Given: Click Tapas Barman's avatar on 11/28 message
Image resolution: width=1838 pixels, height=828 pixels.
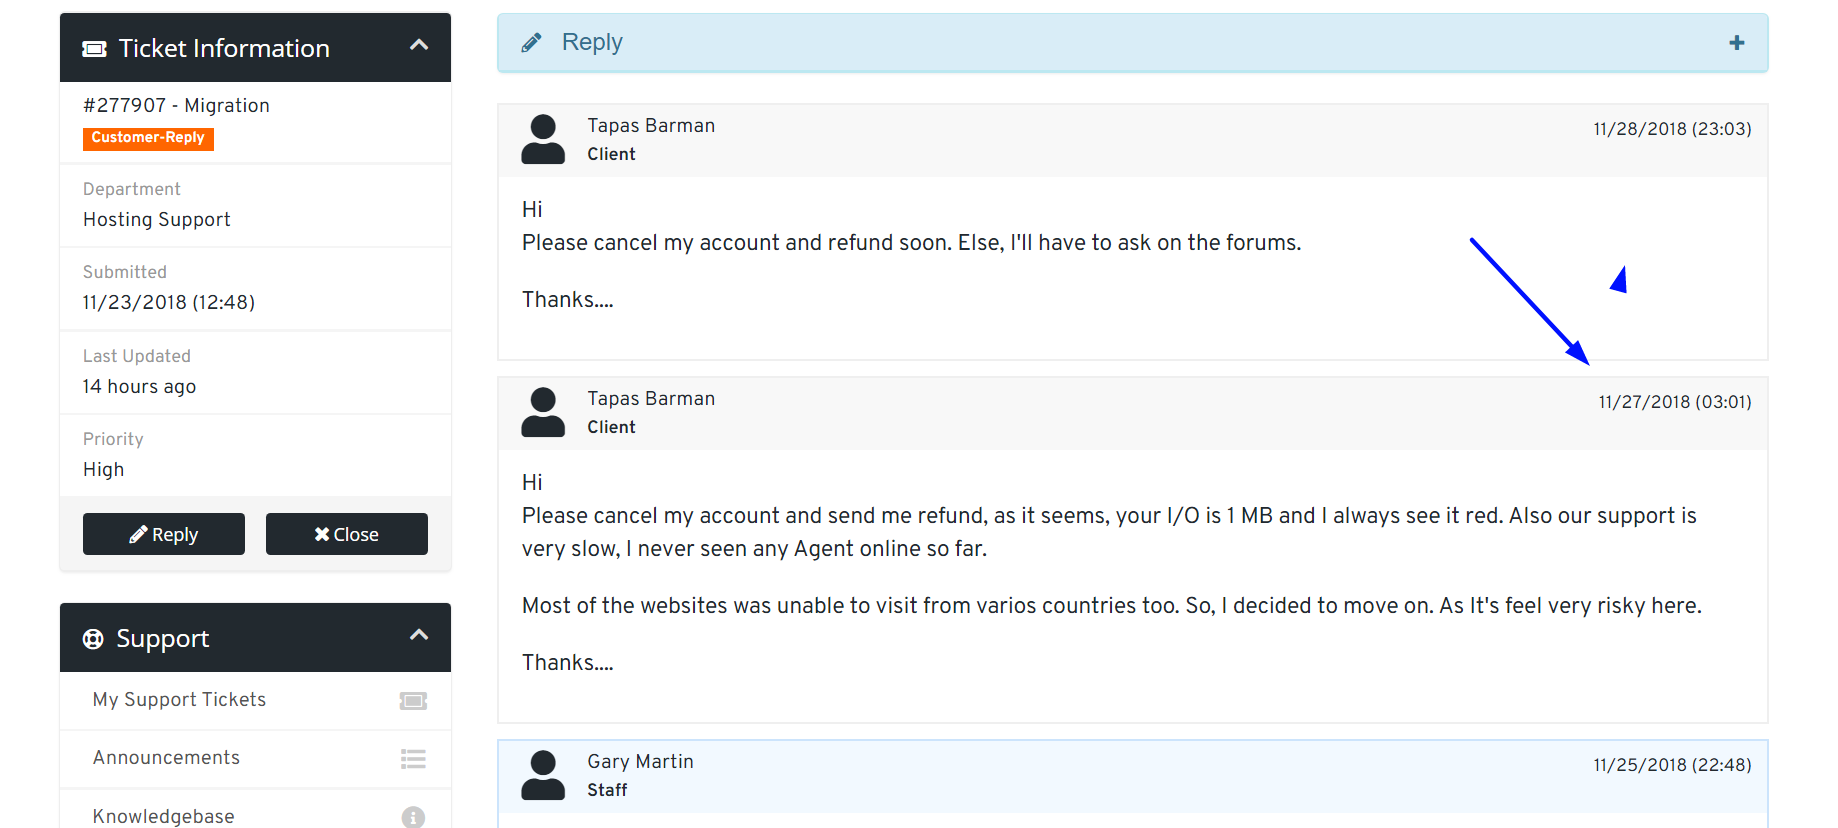Looking at the screenshot, I should point(543,139).
